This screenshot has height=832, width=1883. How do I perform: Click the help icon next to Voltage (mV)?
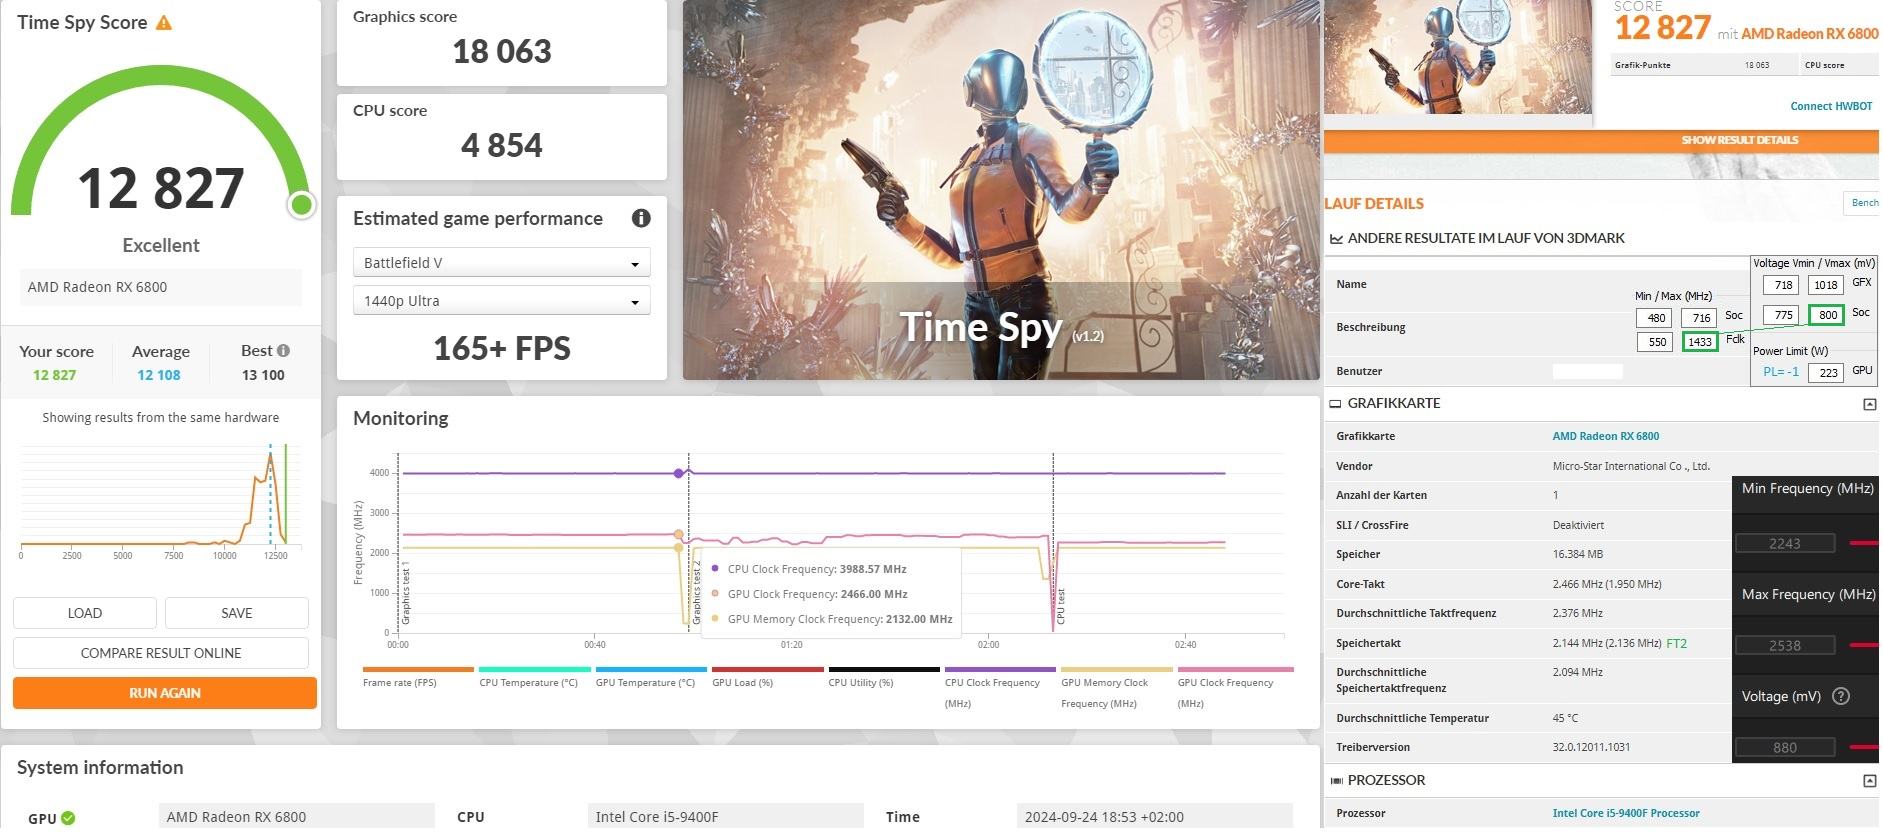pyautogui.click(x=1840, y=696)
